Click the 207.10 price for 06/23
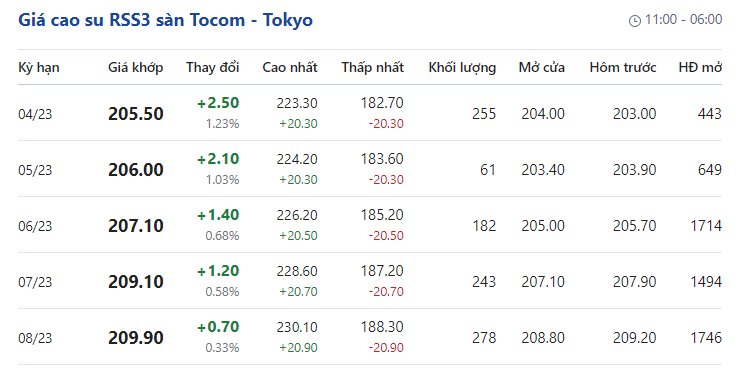Image resolution: width=744 pixels, height=372 pixels. [x=136, y=226]
